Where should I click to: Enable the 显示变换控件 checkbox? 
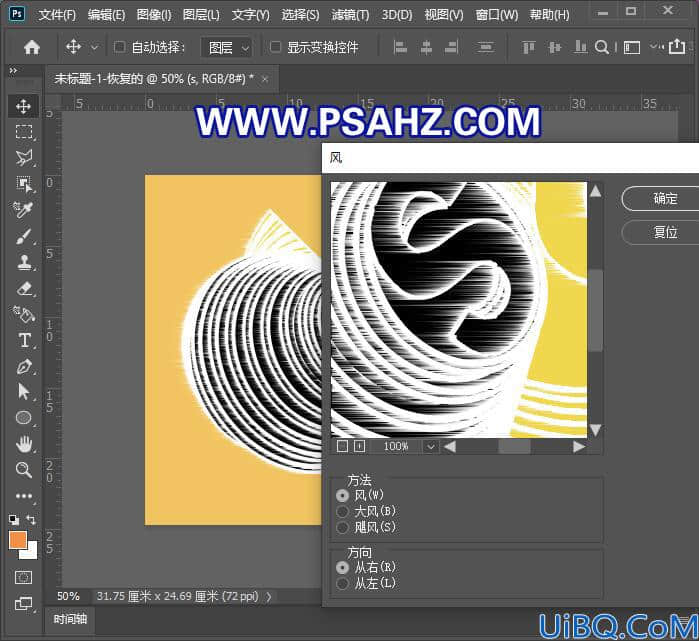[x=275, y=47]
